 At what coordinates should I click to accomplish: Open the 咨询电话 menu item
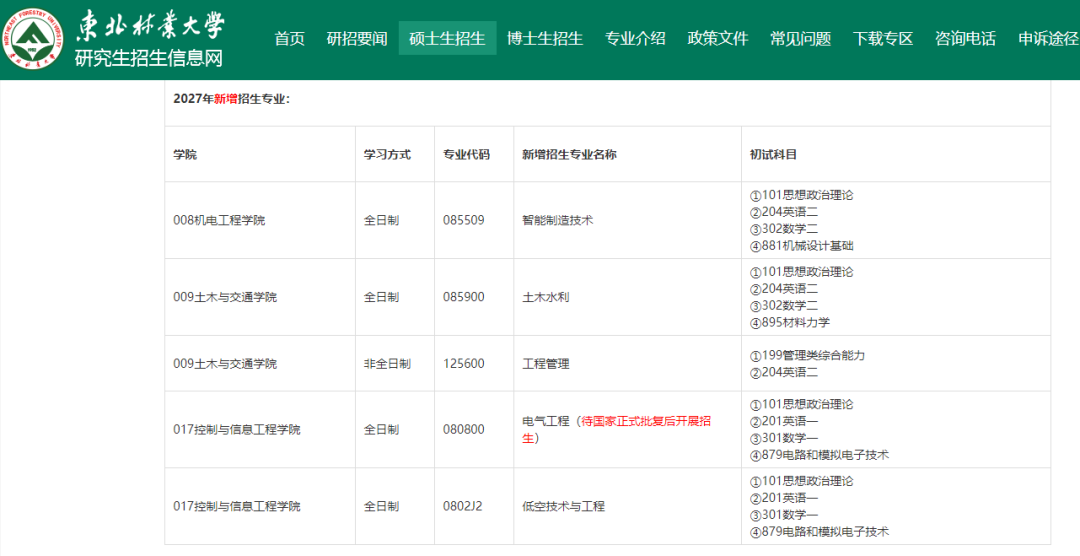point(966,39)
